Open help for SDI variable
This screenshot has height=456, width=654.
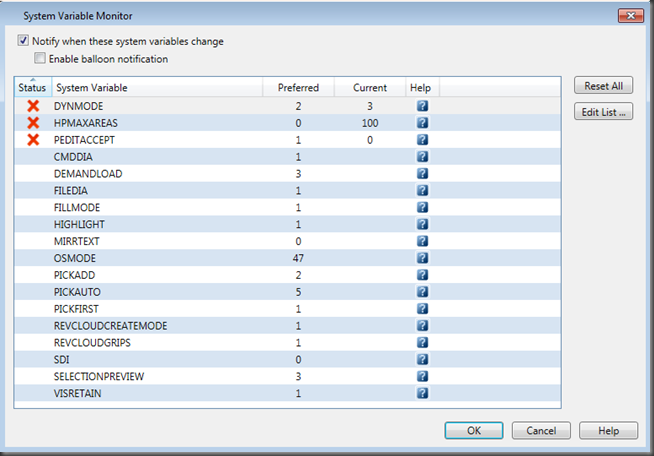[x=422, y=359]
